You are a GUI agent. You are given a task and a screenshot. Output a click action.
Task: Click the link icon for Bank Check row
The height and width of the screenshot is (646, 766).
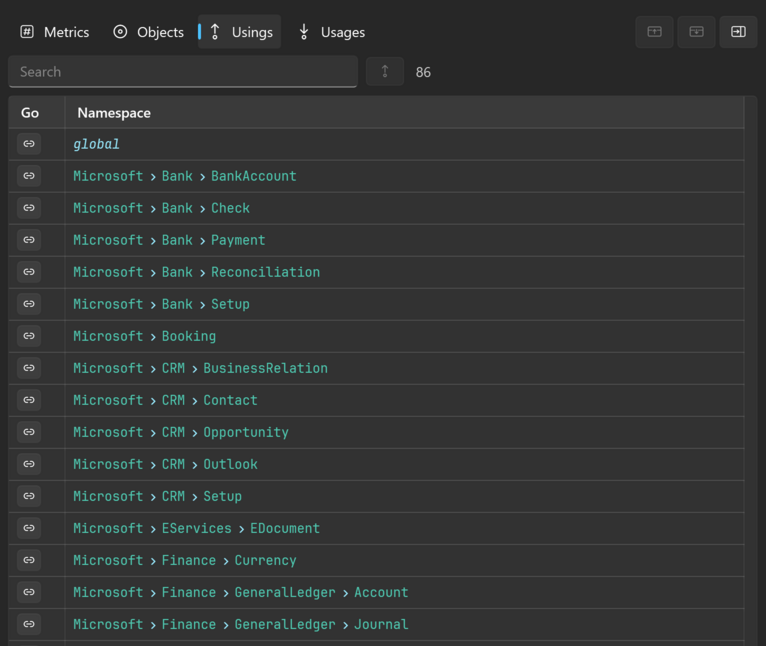(x=29, y=208)
